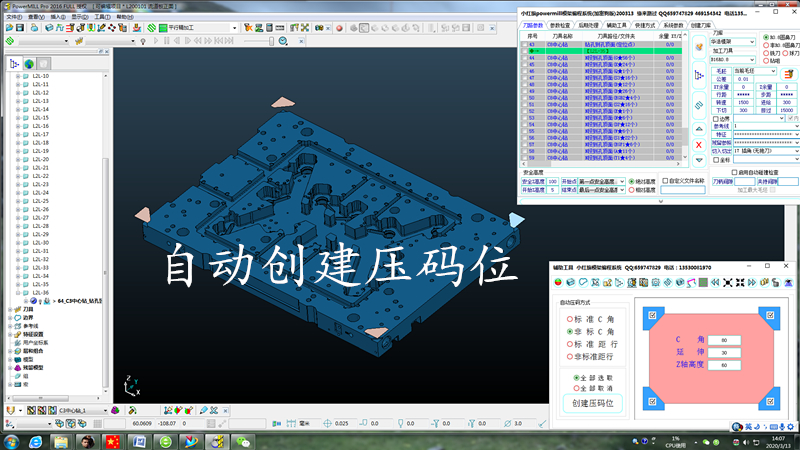Click the simulation pause button
Viewport: 800px width, 450px height.
(167, 41)
